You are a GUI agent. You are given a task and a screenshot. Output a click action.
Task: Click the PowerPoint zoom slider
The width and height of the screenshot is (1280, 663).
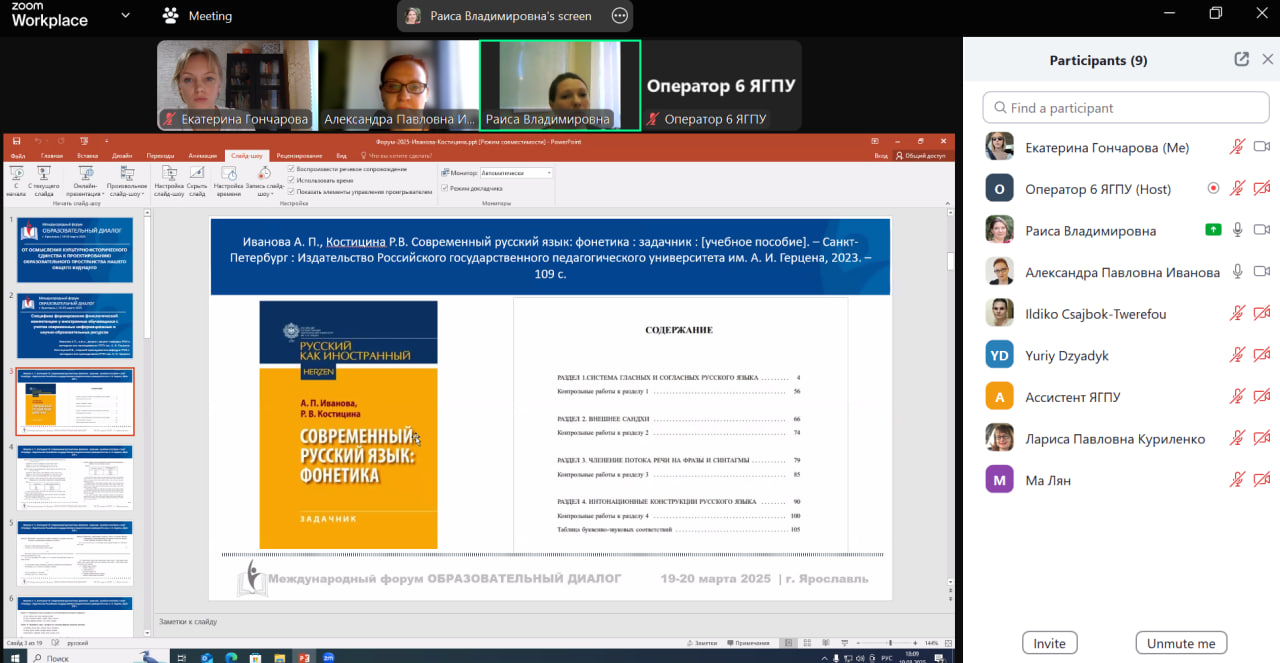coord(890,643)
